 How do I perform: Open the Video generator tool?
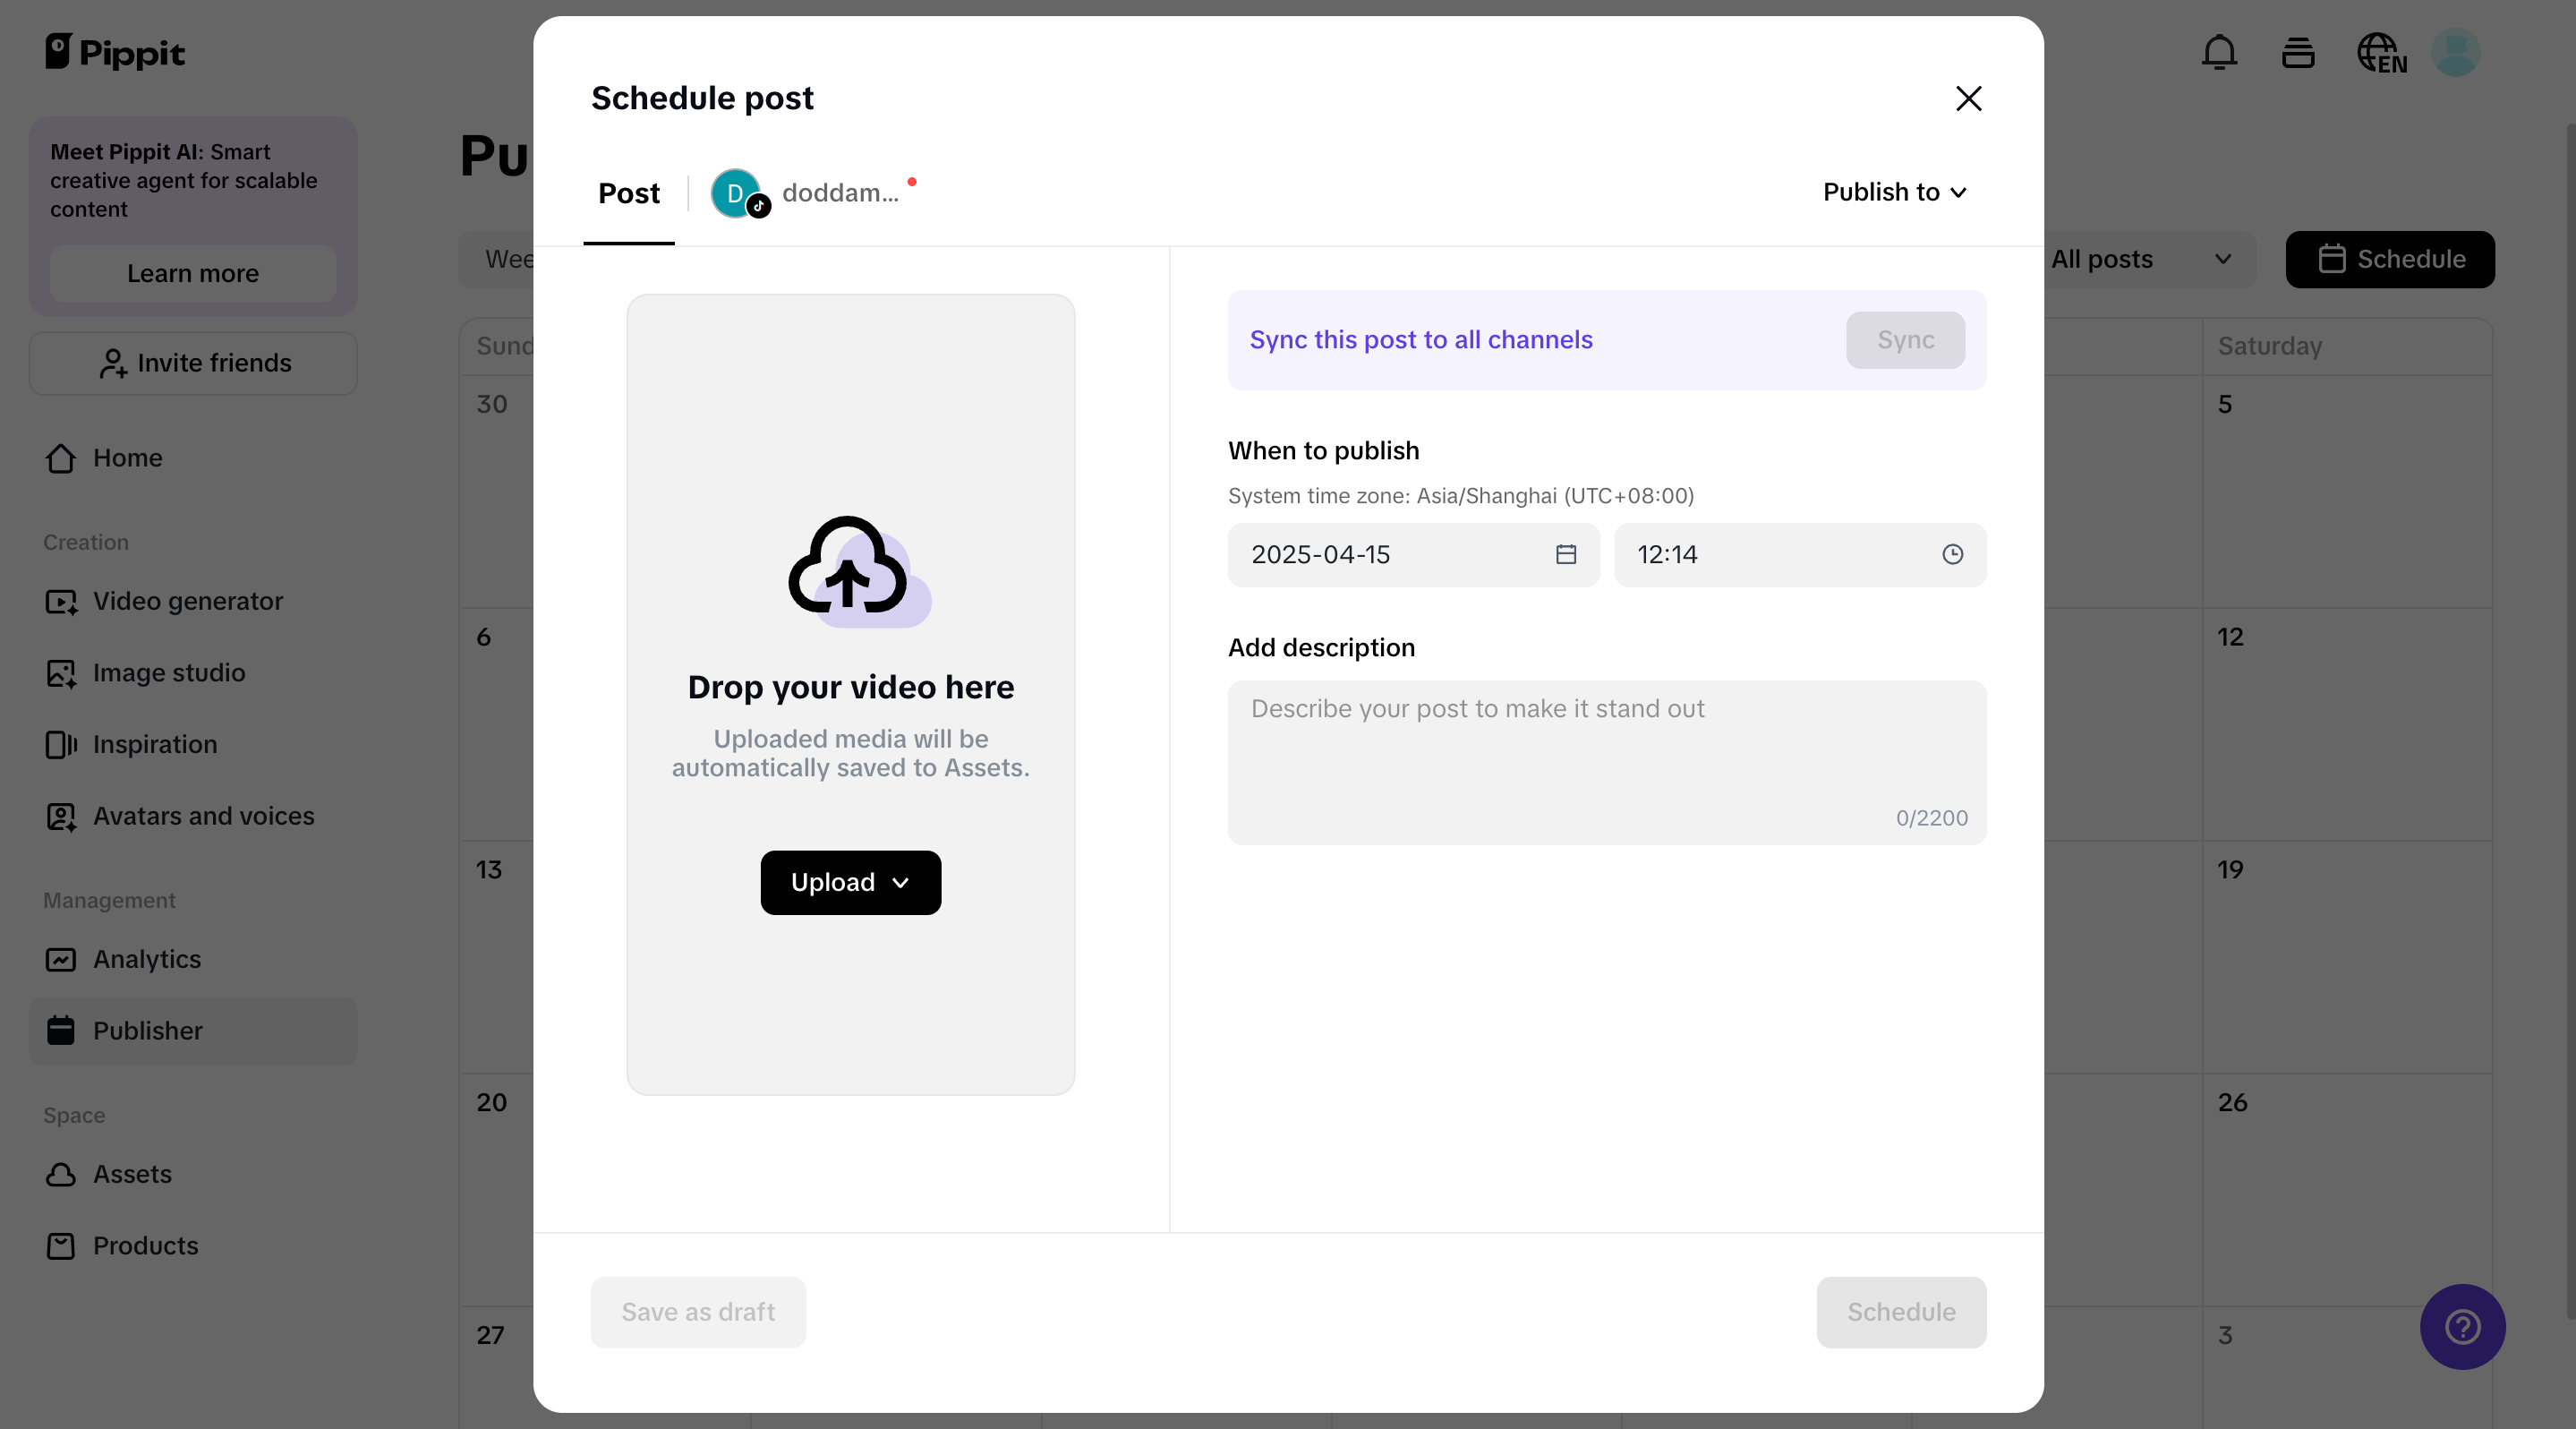(186, 601)
